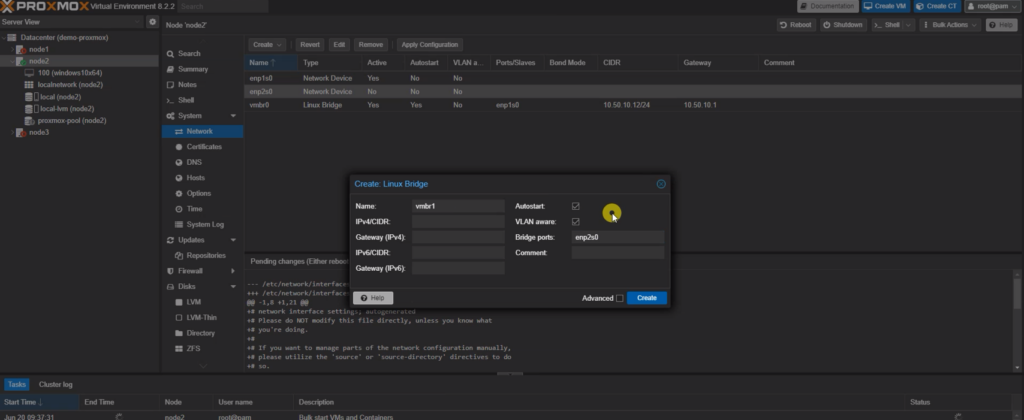Select proxmox-pool (node2) storage
The height and width of the screenshot is (420, 1024).
pos(72,121)
